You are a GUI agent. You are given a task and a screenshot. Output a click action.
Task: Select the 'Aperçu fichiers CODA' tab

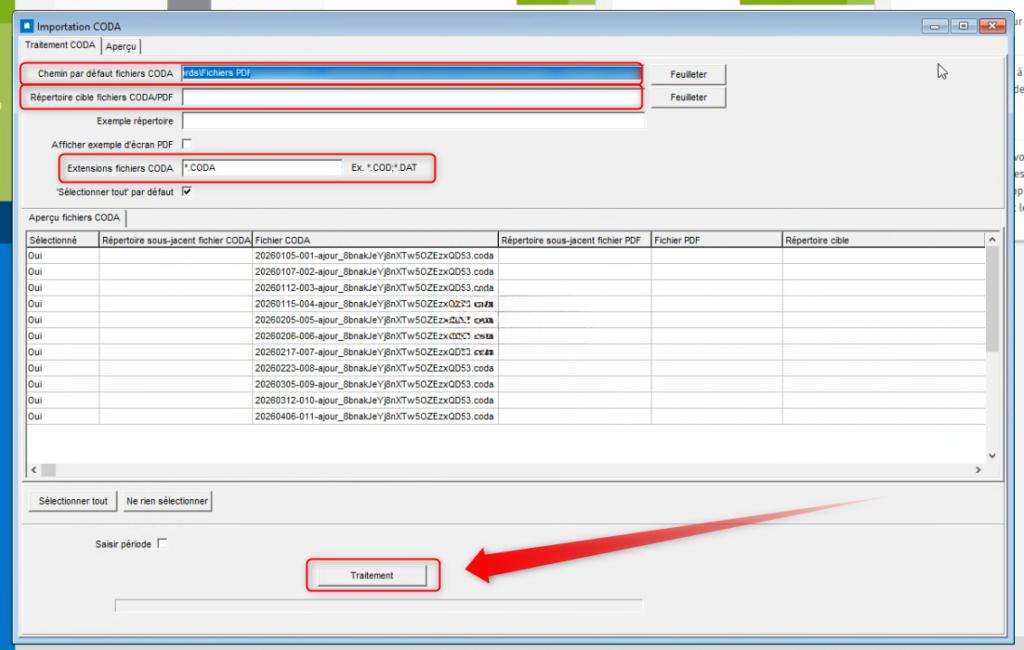(x=75, y=217)
